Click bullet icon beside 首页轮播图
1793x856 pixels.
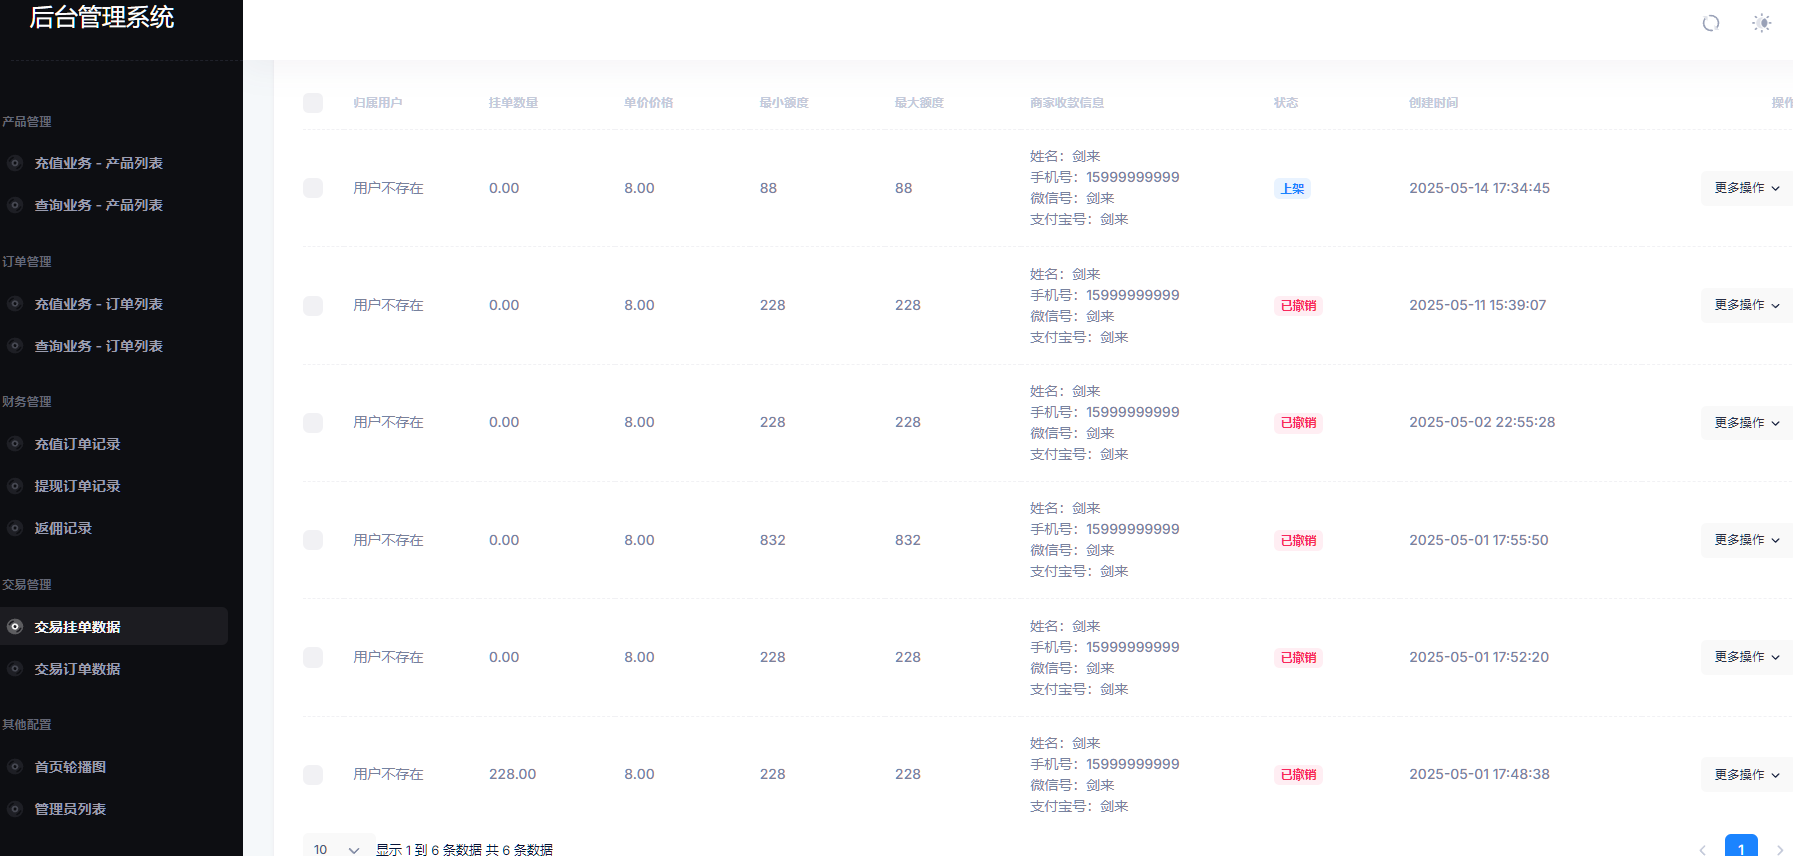[15, 767]
